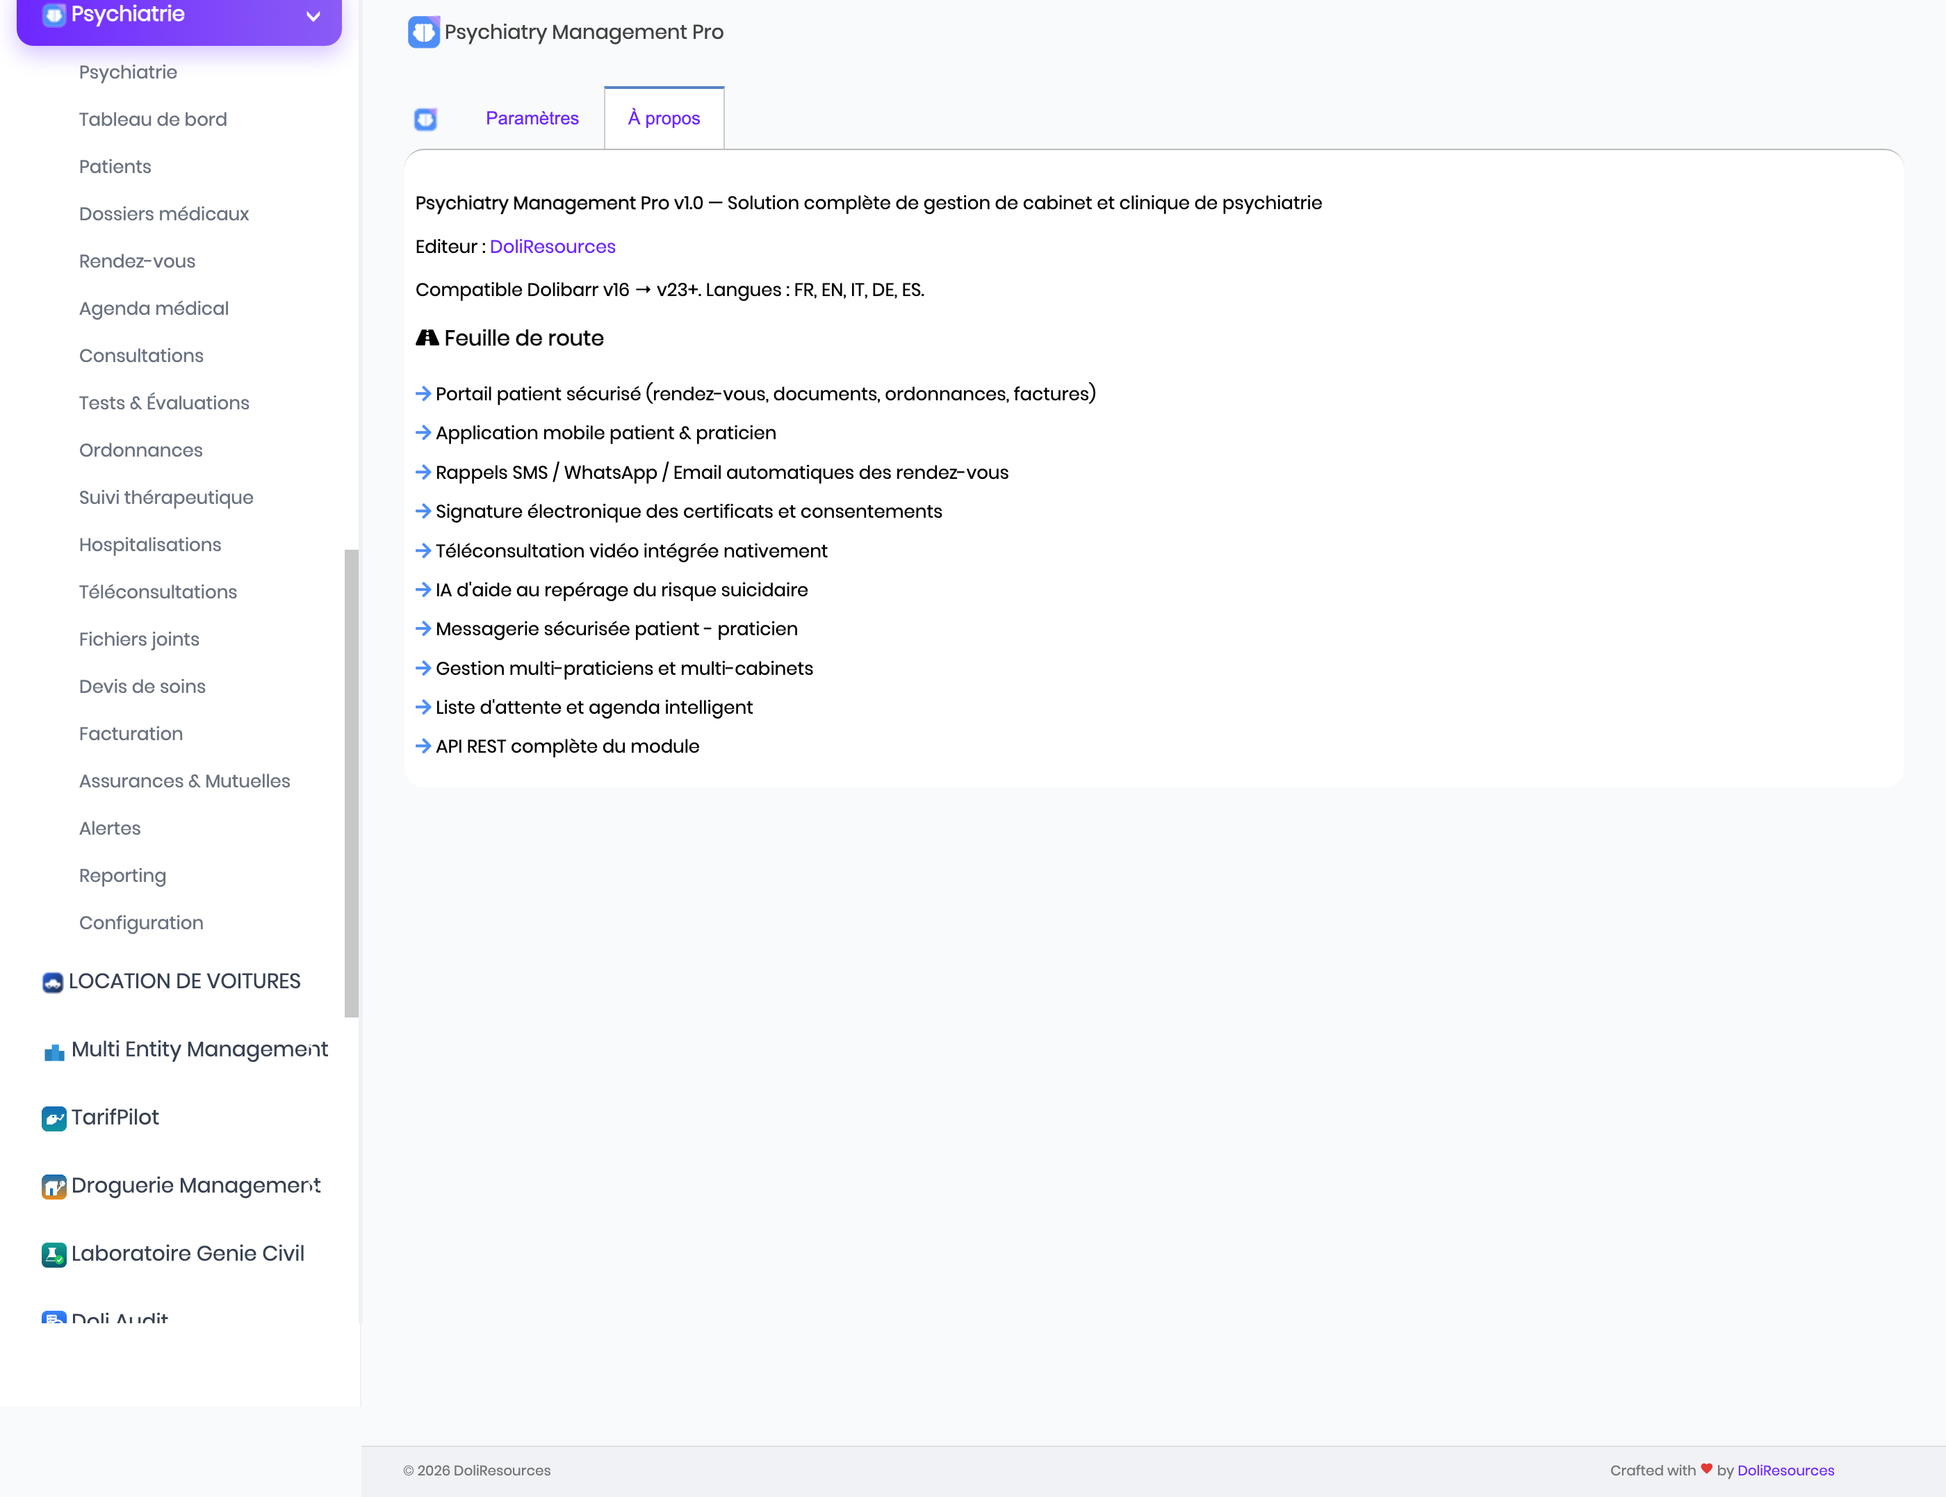Open Multi Entity Management module
Image resolution: width=1946 pixels, height=1497 pixels.
[x=199, y=1049]
